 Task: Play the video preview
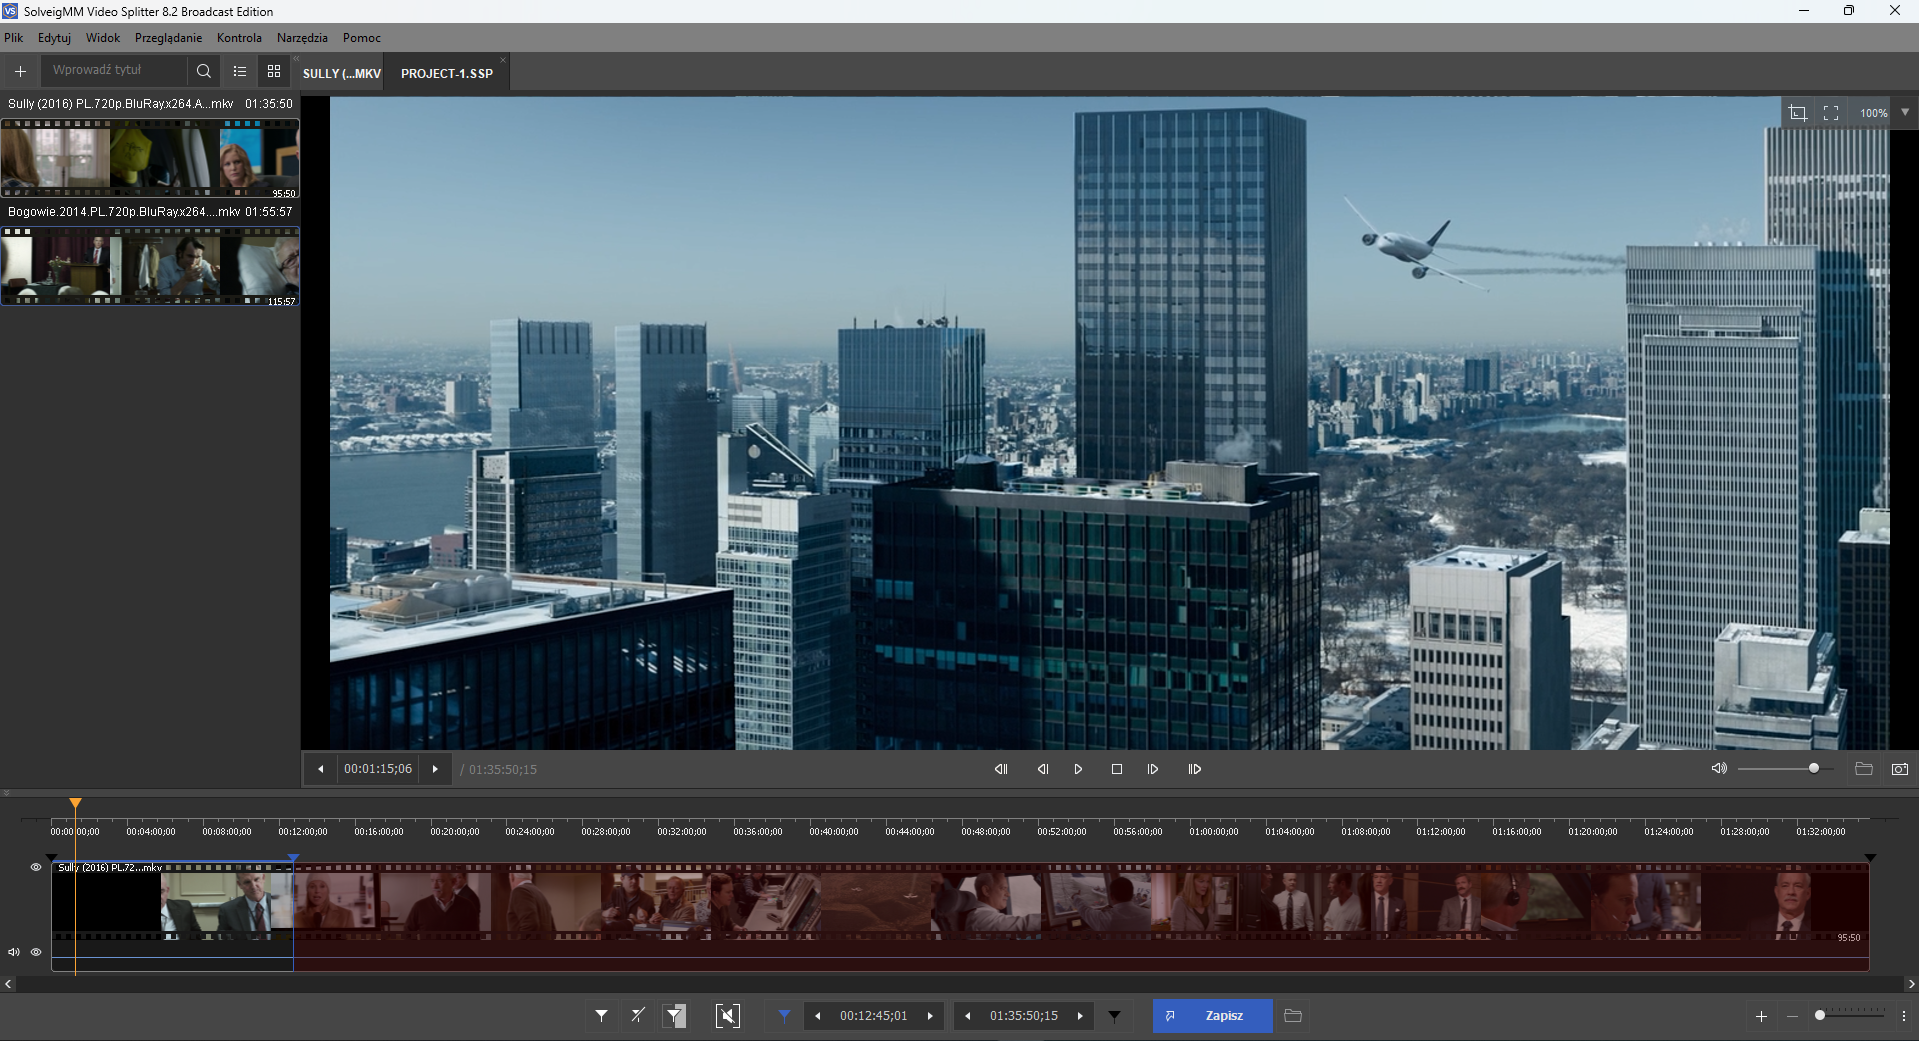coord(1078,769)
